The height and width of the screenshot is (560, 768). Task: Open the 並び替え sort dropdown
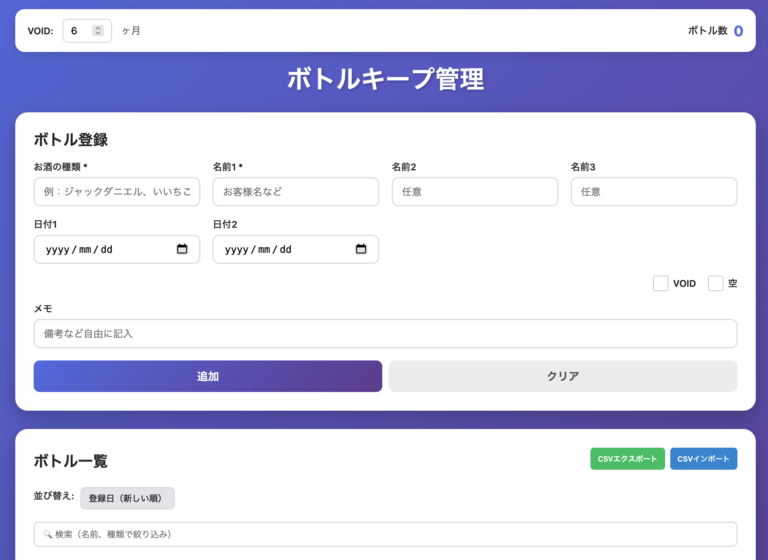coord(127,498)
